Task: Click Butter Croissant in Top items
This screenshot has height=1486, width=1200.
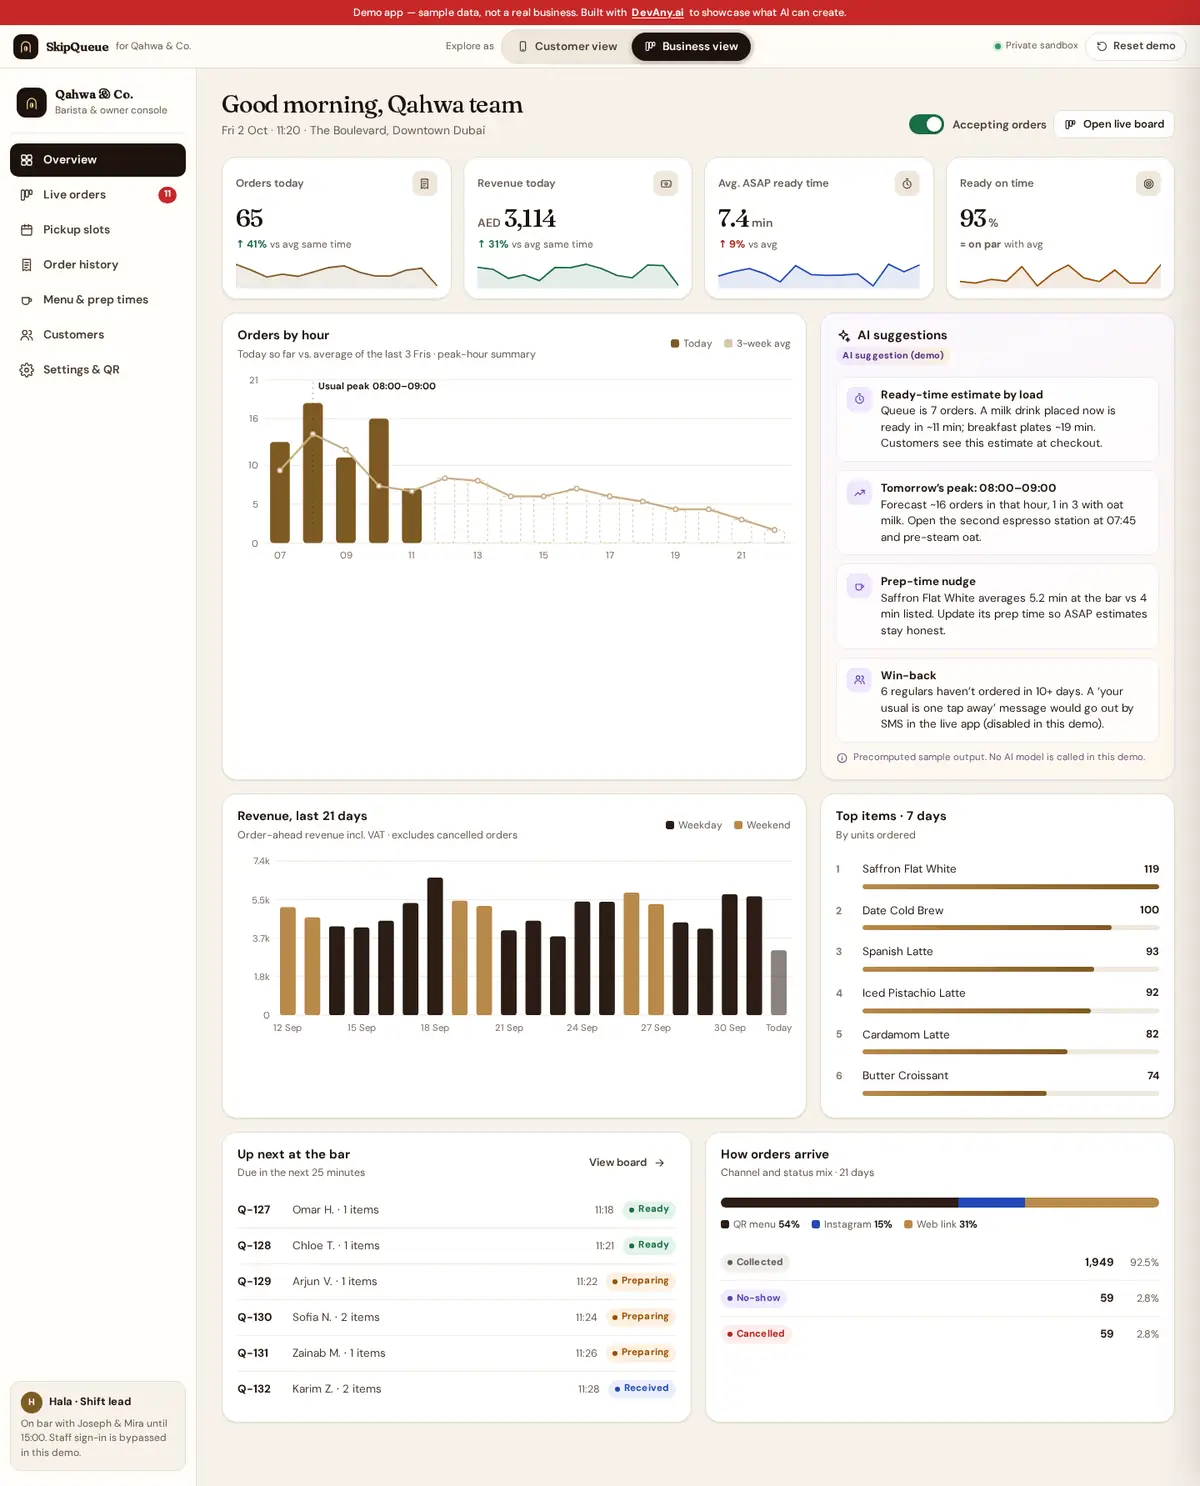Action: (905, 1076)
